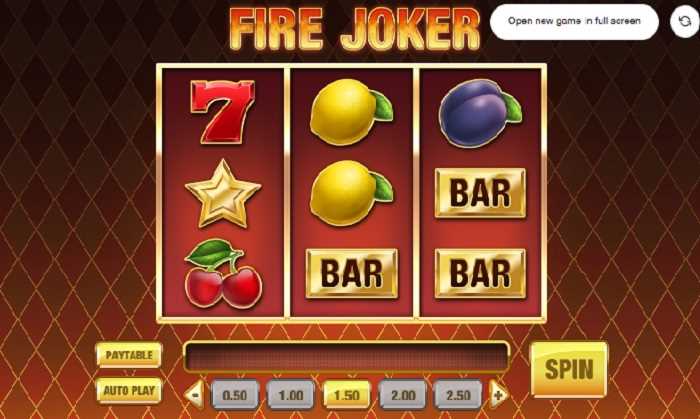Click the gold star symbol
The image size is (700, 419).
pos(223,193)
